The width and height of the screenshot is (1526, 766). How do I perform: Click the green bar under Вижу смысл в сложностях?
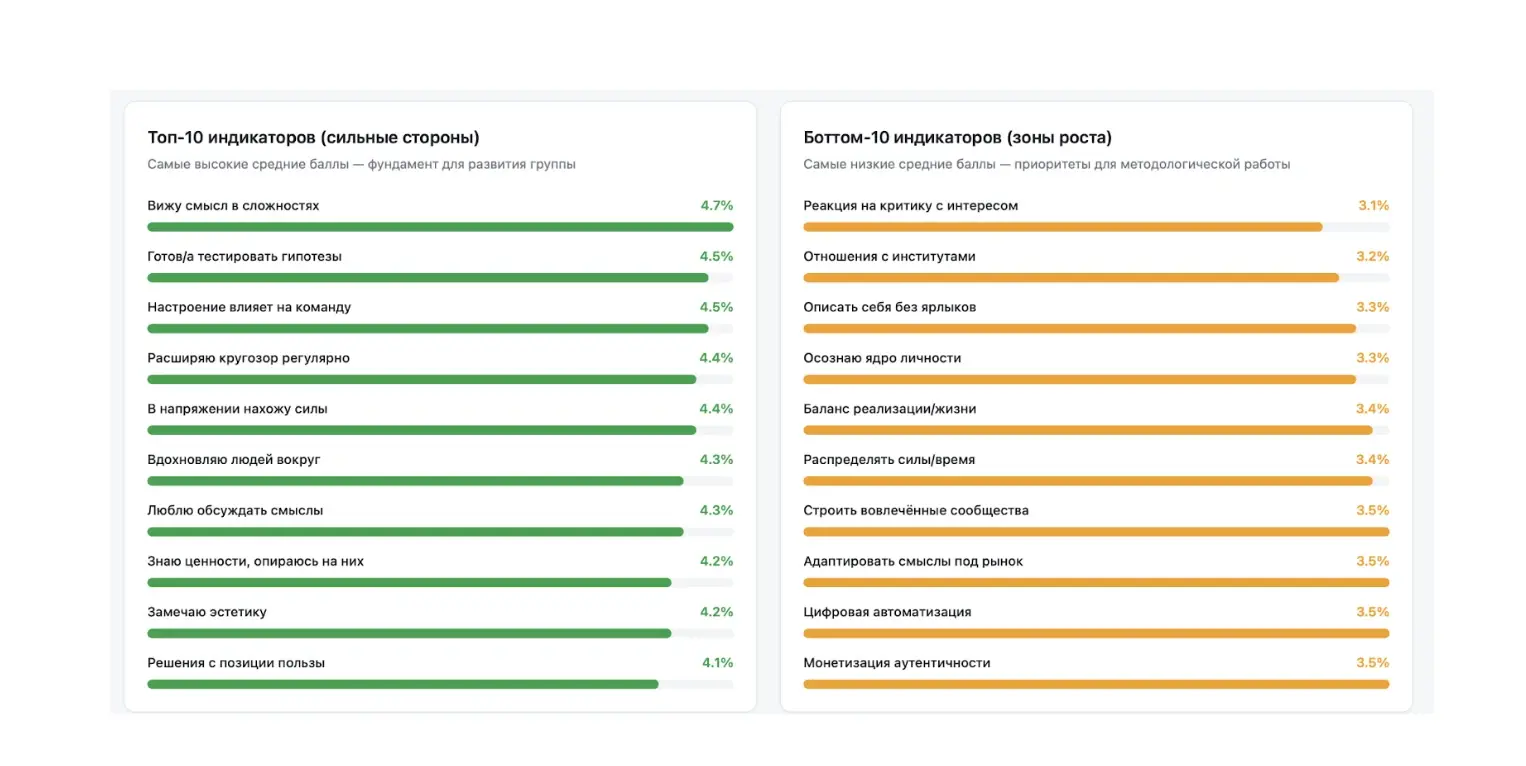(440, 227)
